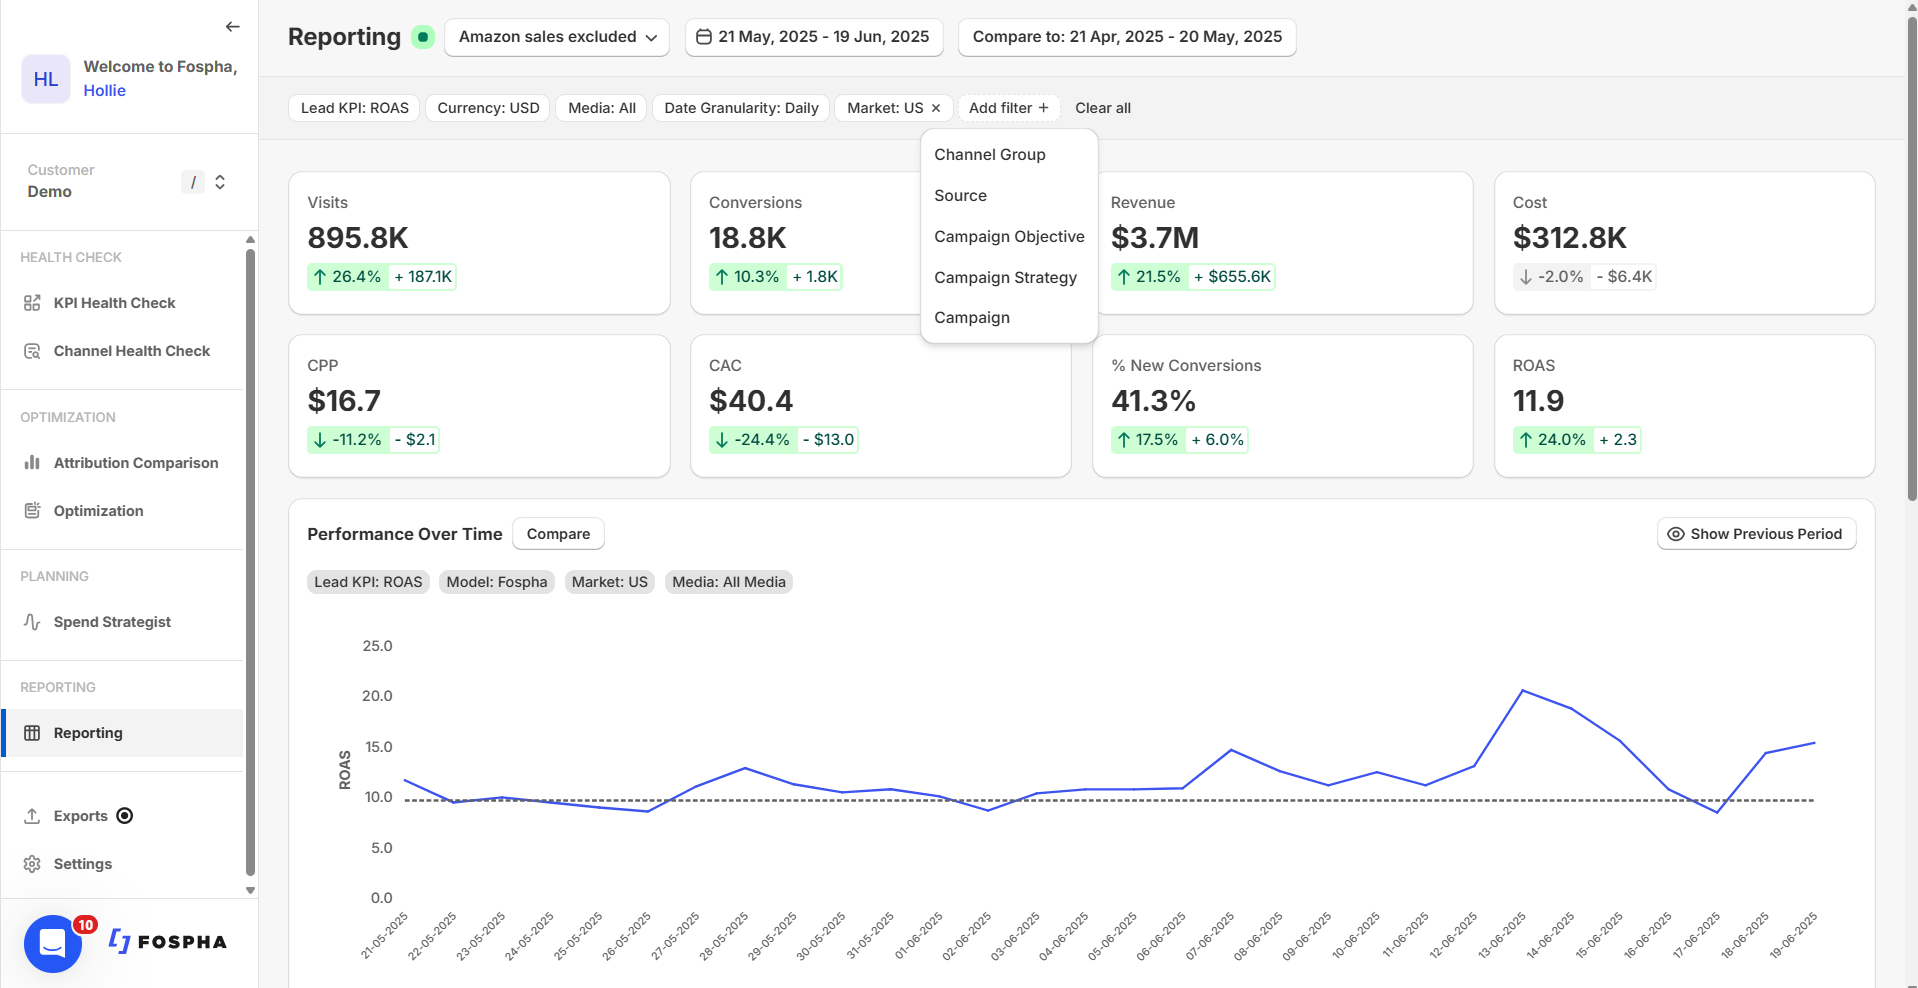Toggle Show Previous Period on chart

(1756, 534)
